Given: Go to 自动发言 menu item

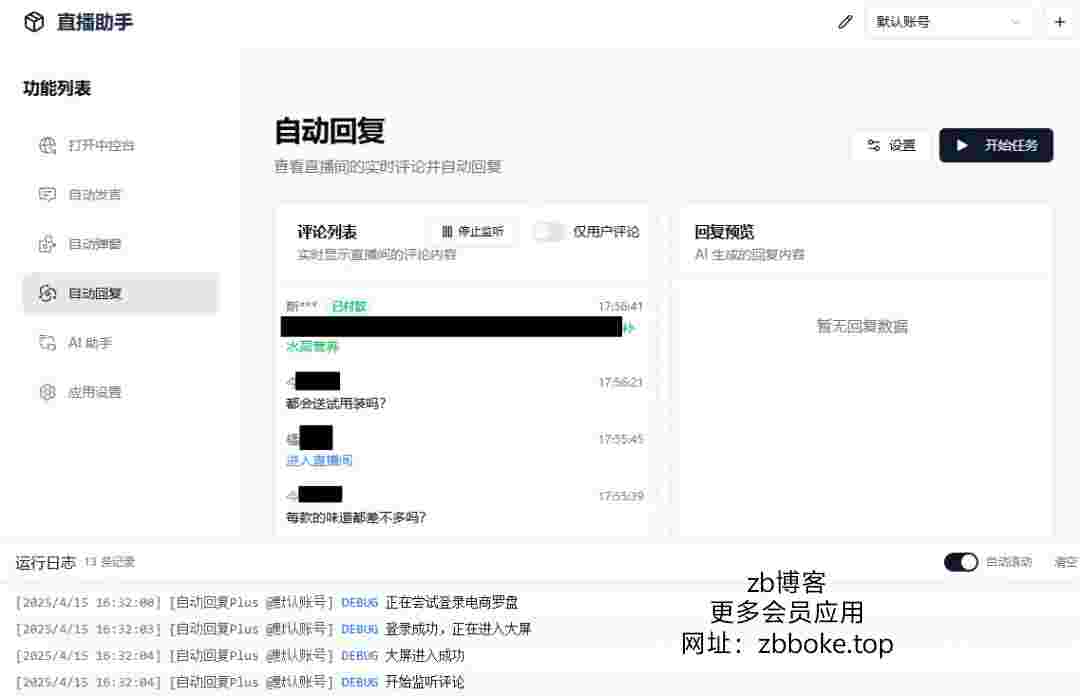Looking at the screenshot, I should tap(121, 195).
